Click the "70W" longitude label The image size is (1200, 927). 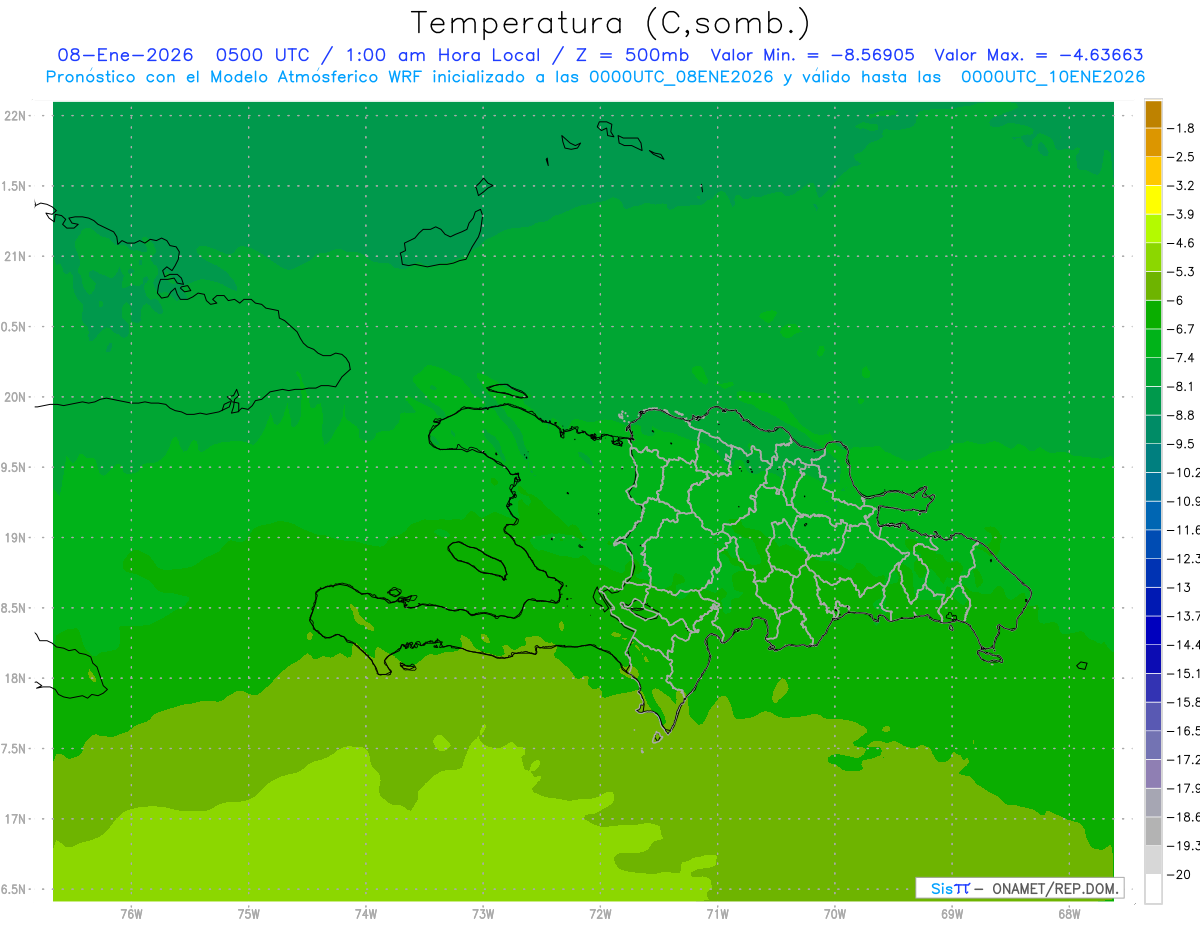coord(835,914)
